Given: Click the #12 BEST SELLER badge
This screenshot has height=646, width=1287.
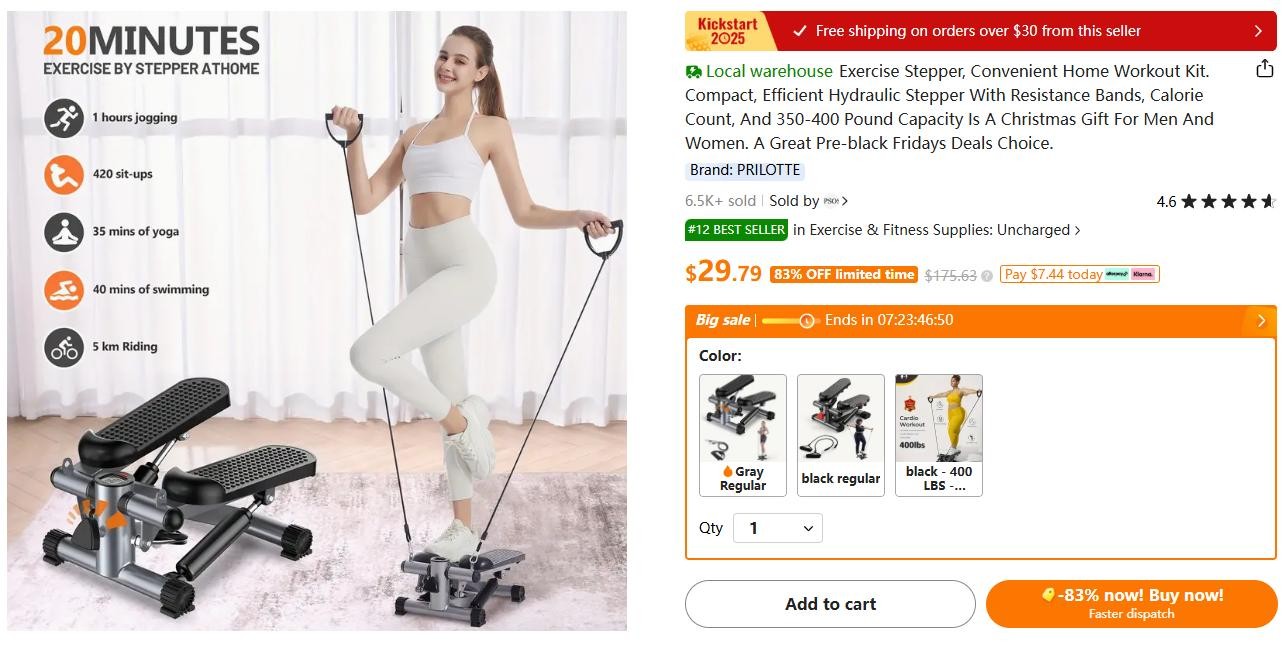Looking at the screenshot, I should pos(736,230).
